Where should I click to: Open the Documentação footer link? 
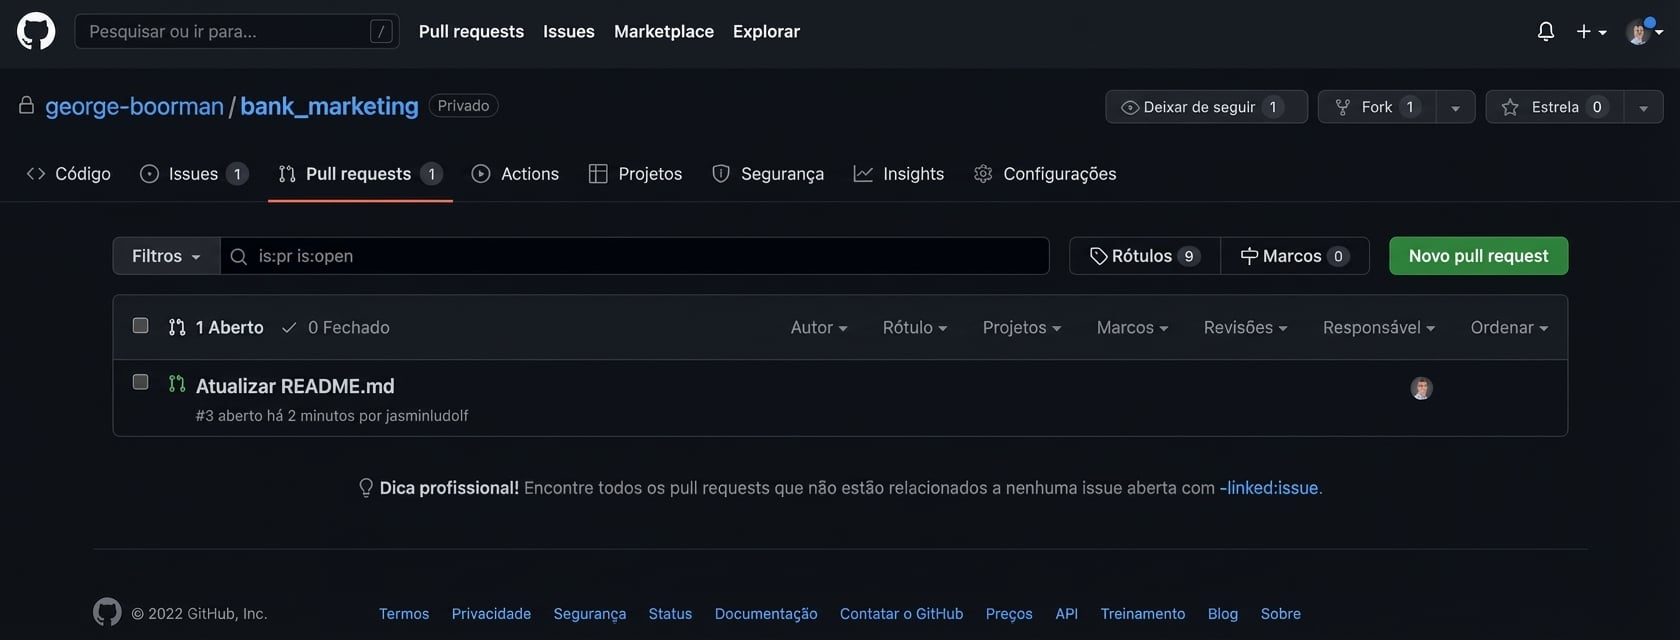point(766,614)
